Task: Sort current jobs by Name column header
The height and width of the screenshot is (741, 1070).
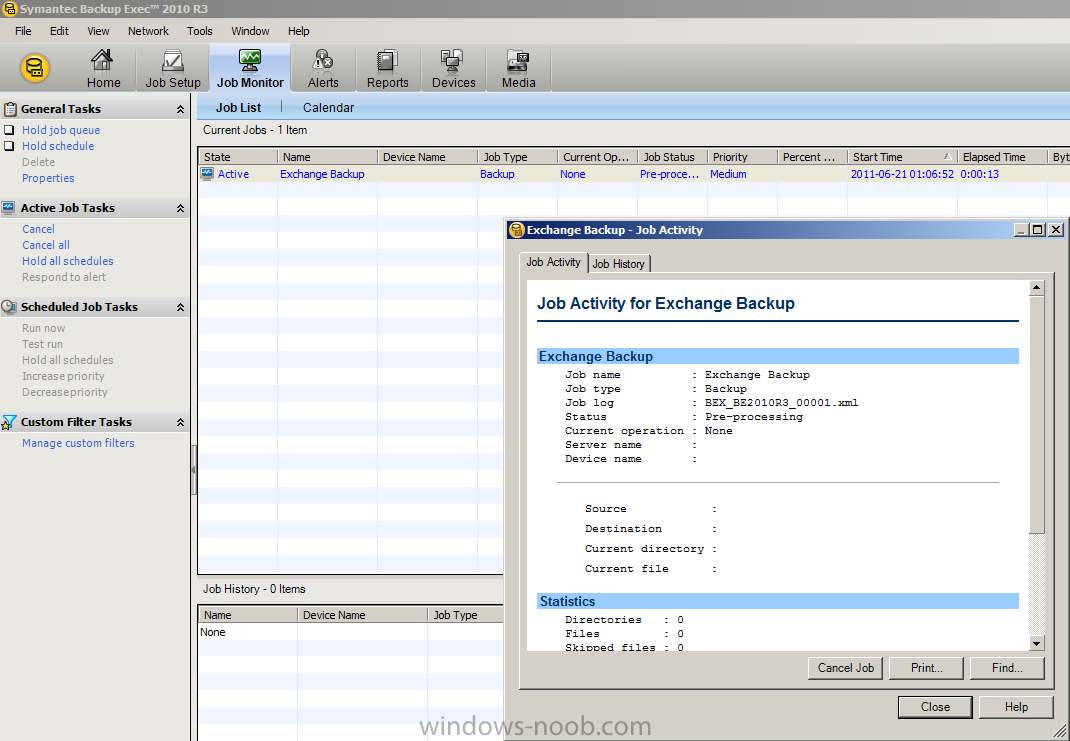Action: pyautogui.click(x=328, y=157)
